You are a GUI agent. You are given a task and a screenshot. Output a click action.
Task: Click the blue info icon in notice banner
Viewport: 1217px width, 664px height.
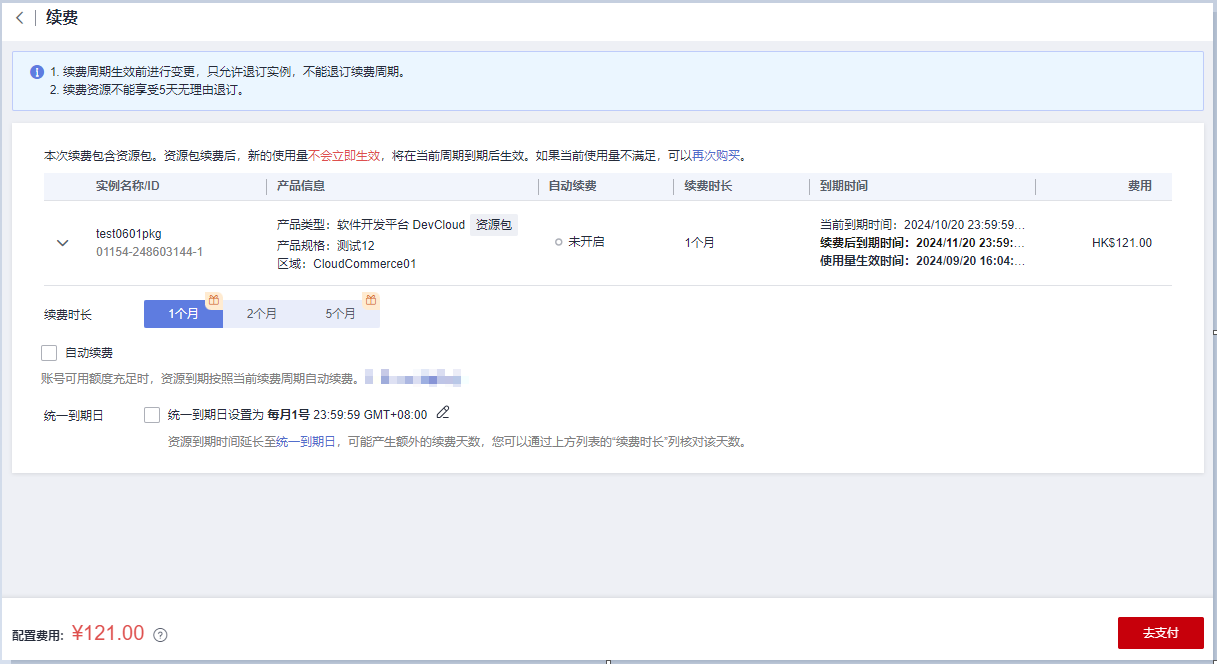[x=37, y=72]
